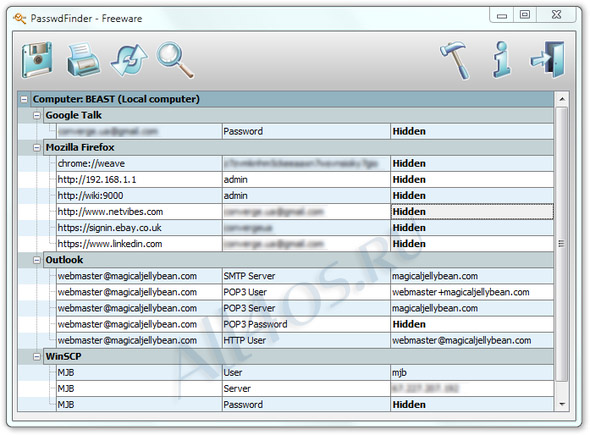Select the WinSCP header label

(x=63, y=357)
